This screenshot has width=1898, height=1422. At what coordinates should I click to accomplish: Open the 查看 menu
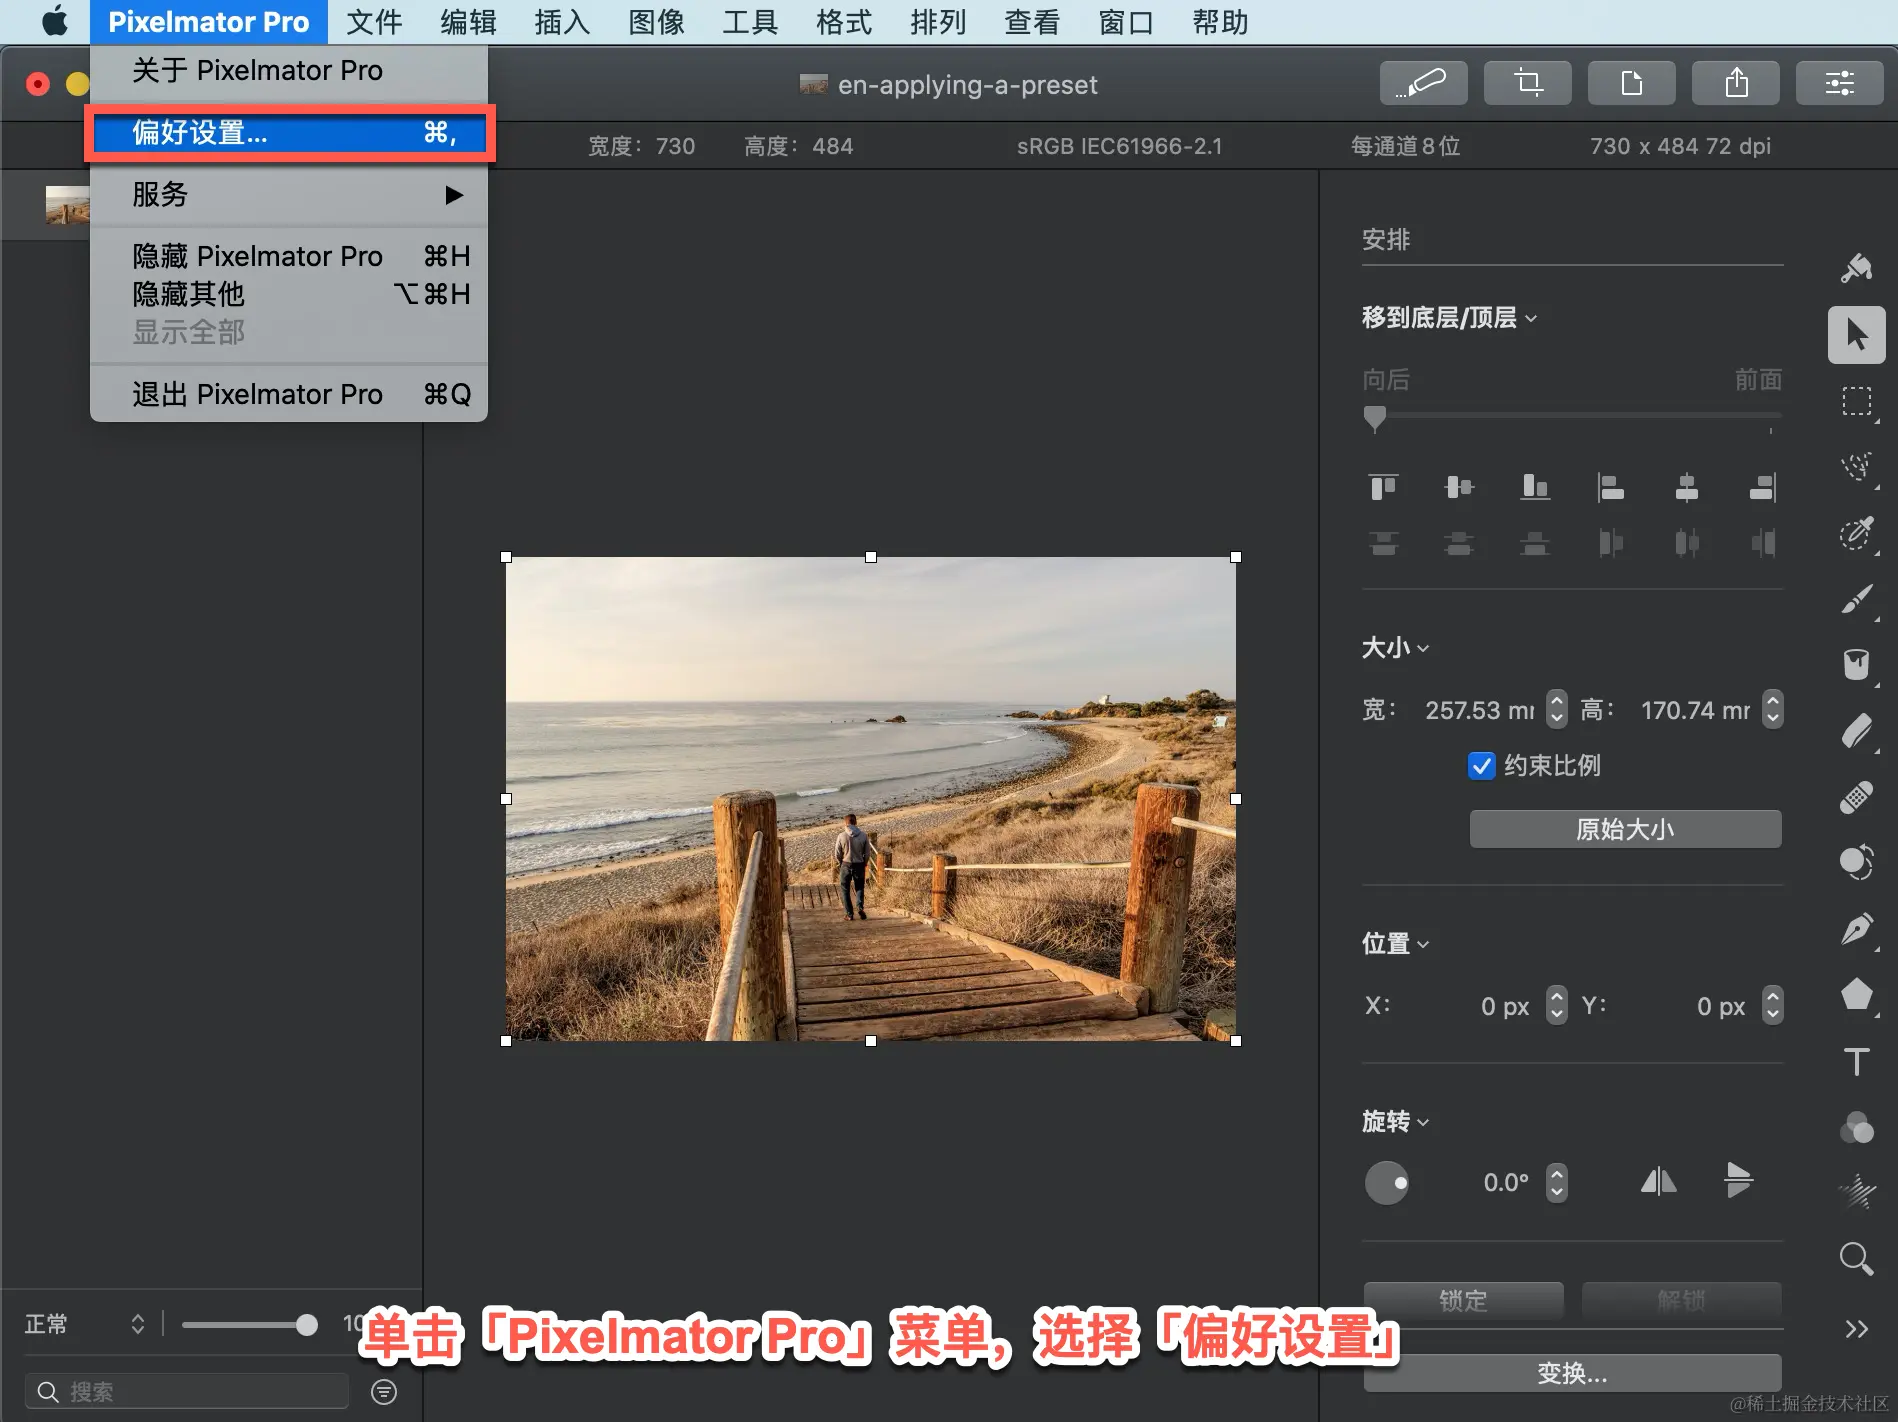[1032, 22]
